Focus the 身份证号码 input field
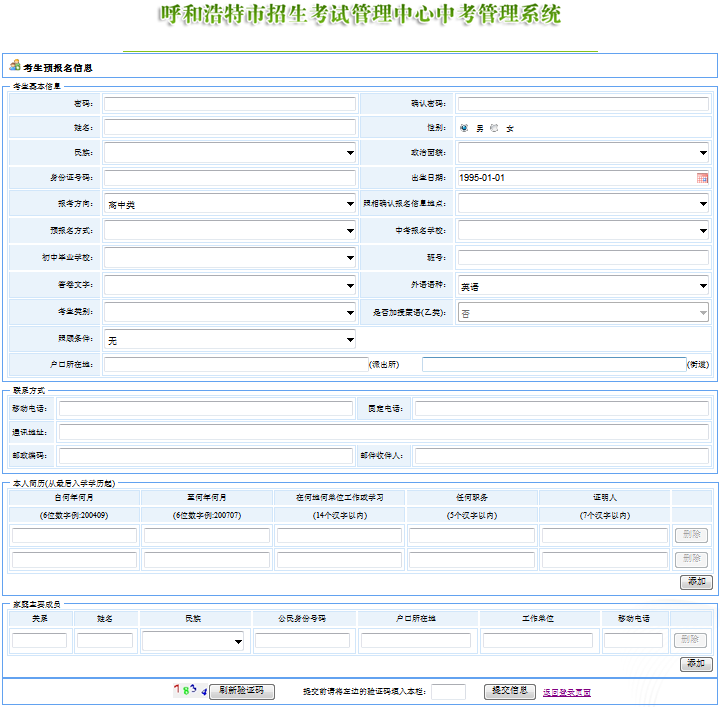The width and height of the screenshot is (720, 707). pyautogui.click(x=230, y=178)
